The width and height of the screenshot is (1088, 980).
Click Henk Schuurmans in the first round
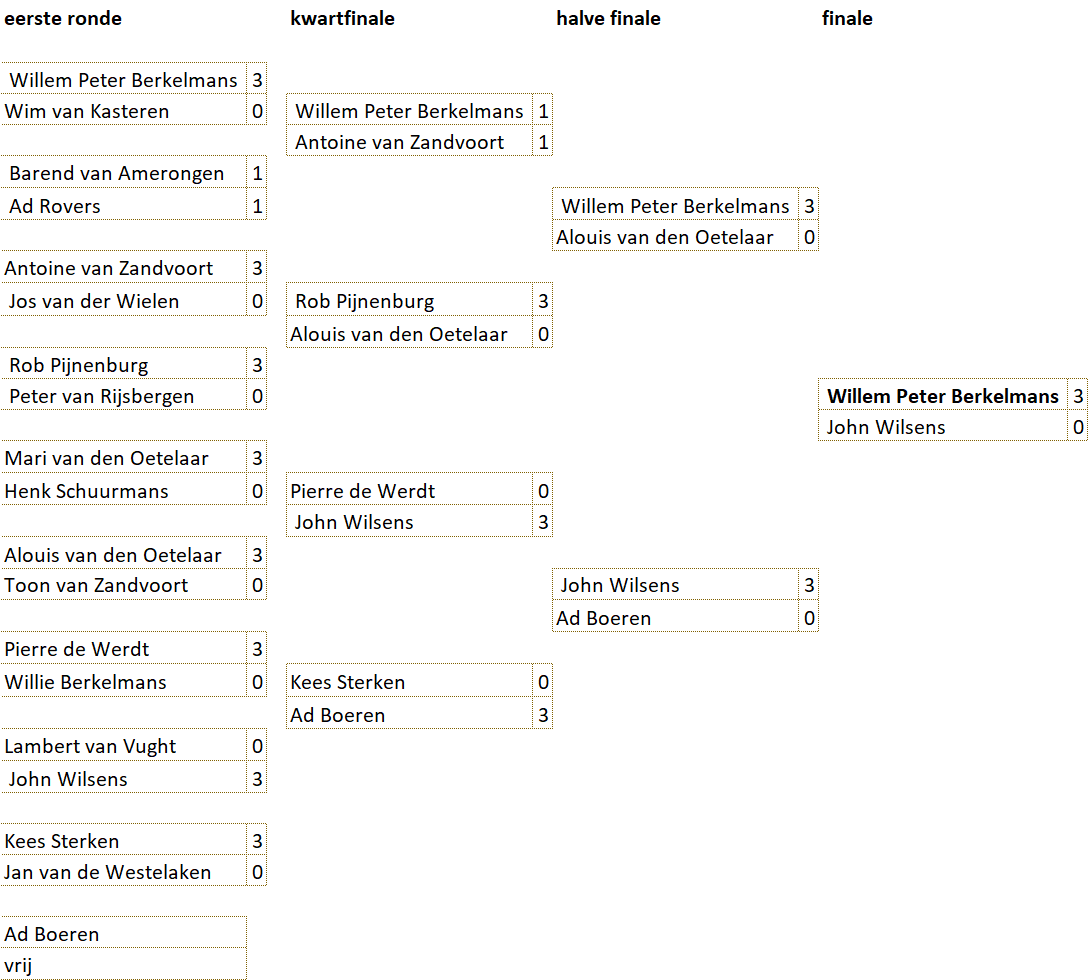[86, 491]
